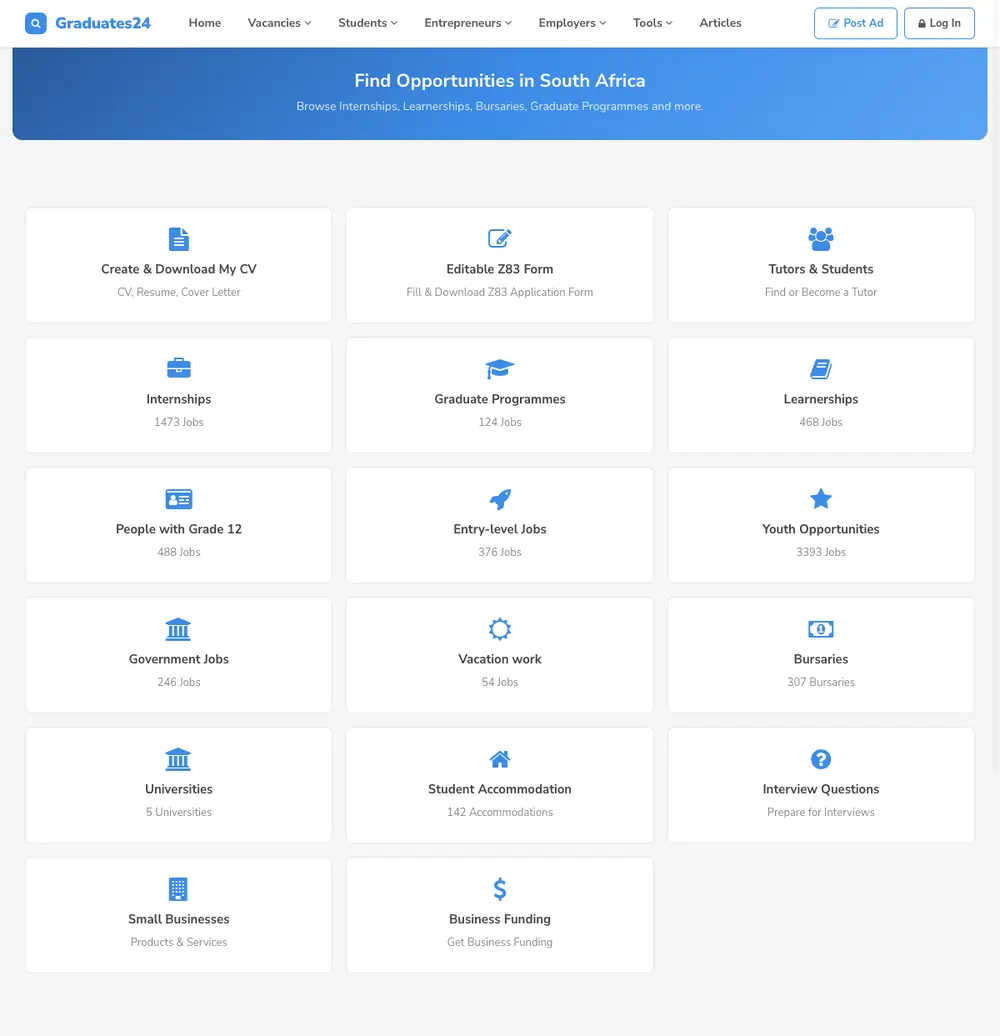Open the People with Grade 12 title link
This screenshot has height=1036, width=1000.
click(178, 529)
